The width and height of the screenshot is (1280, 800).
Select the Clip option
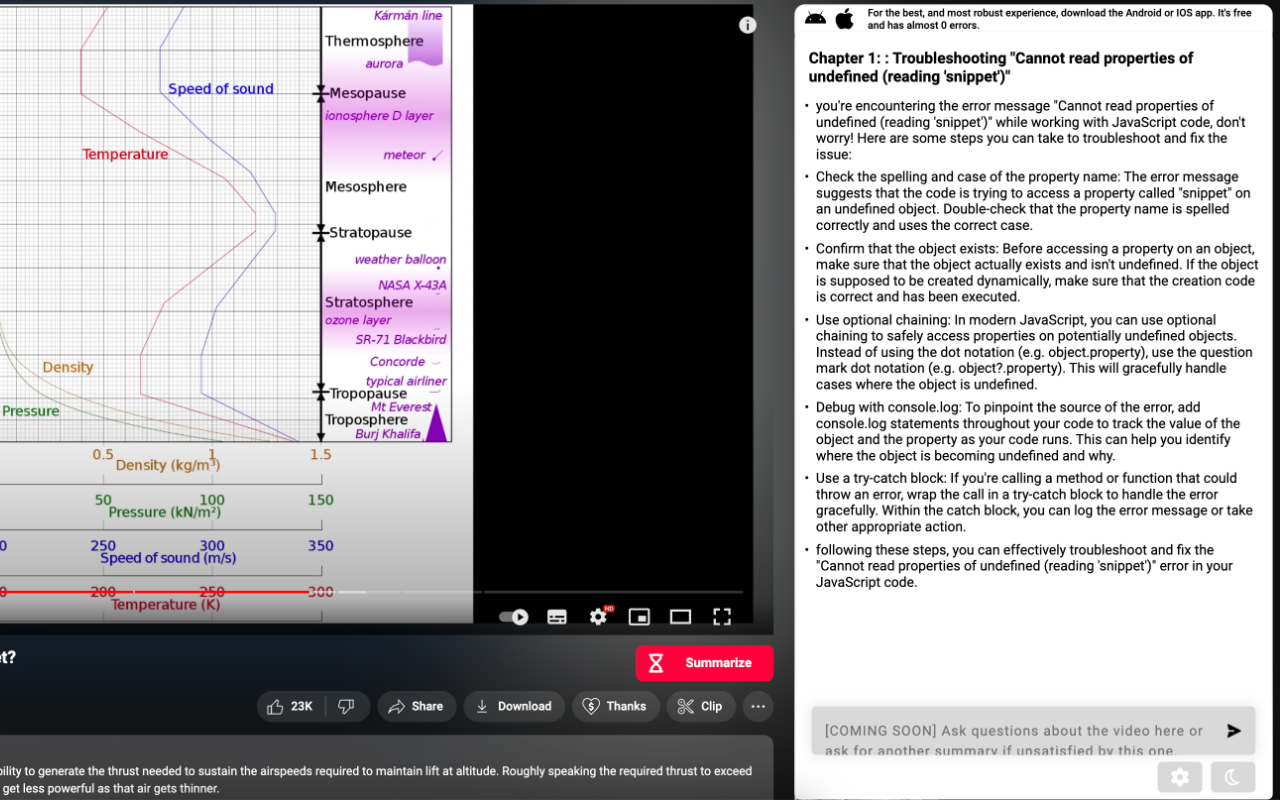point(701,706)
